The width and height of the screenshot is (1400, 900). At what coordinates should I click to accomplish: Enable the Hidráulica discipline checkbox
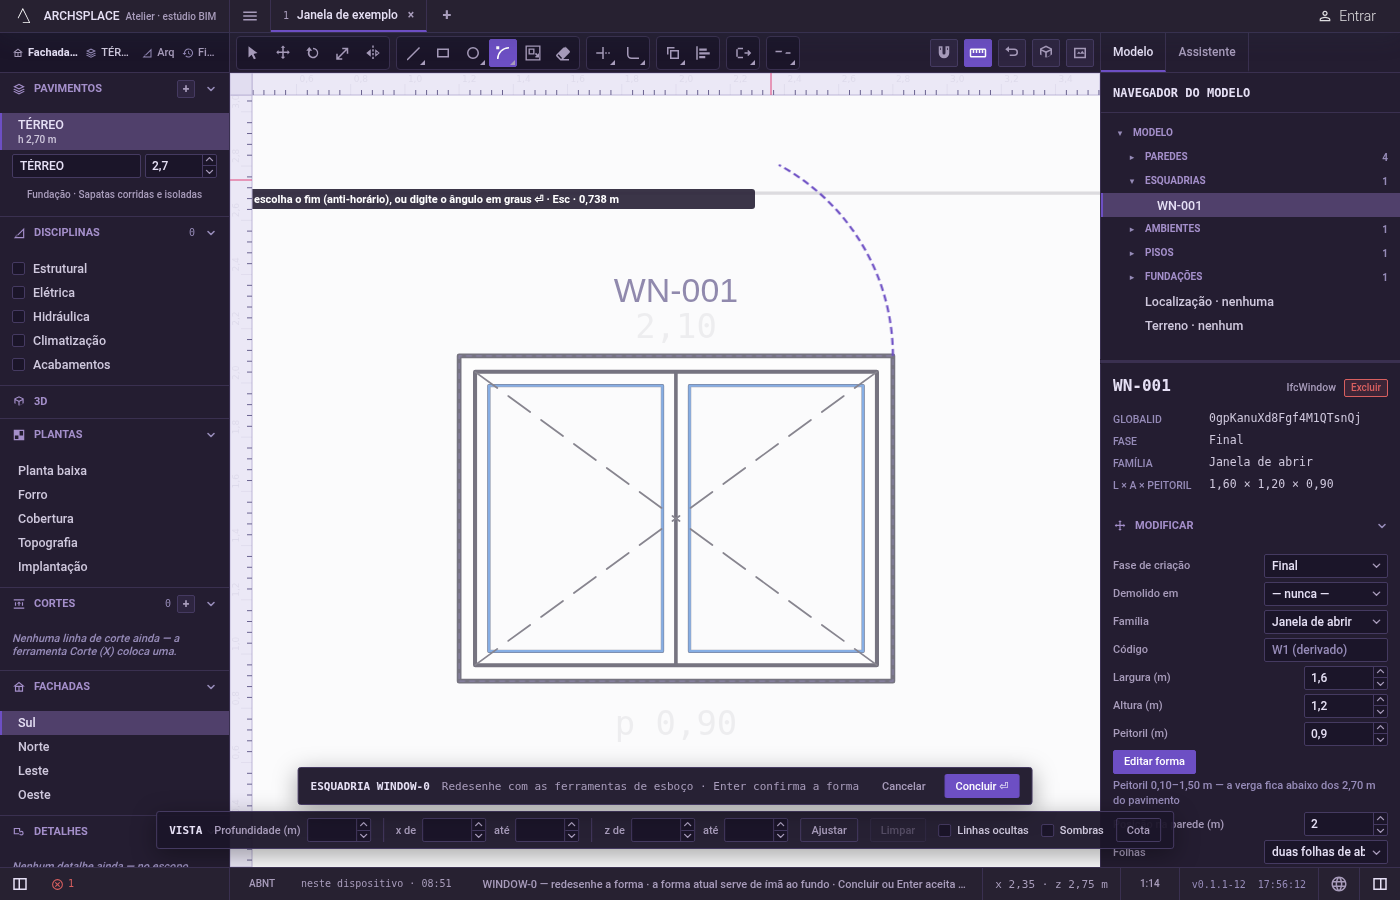click(x=18, y=317)
